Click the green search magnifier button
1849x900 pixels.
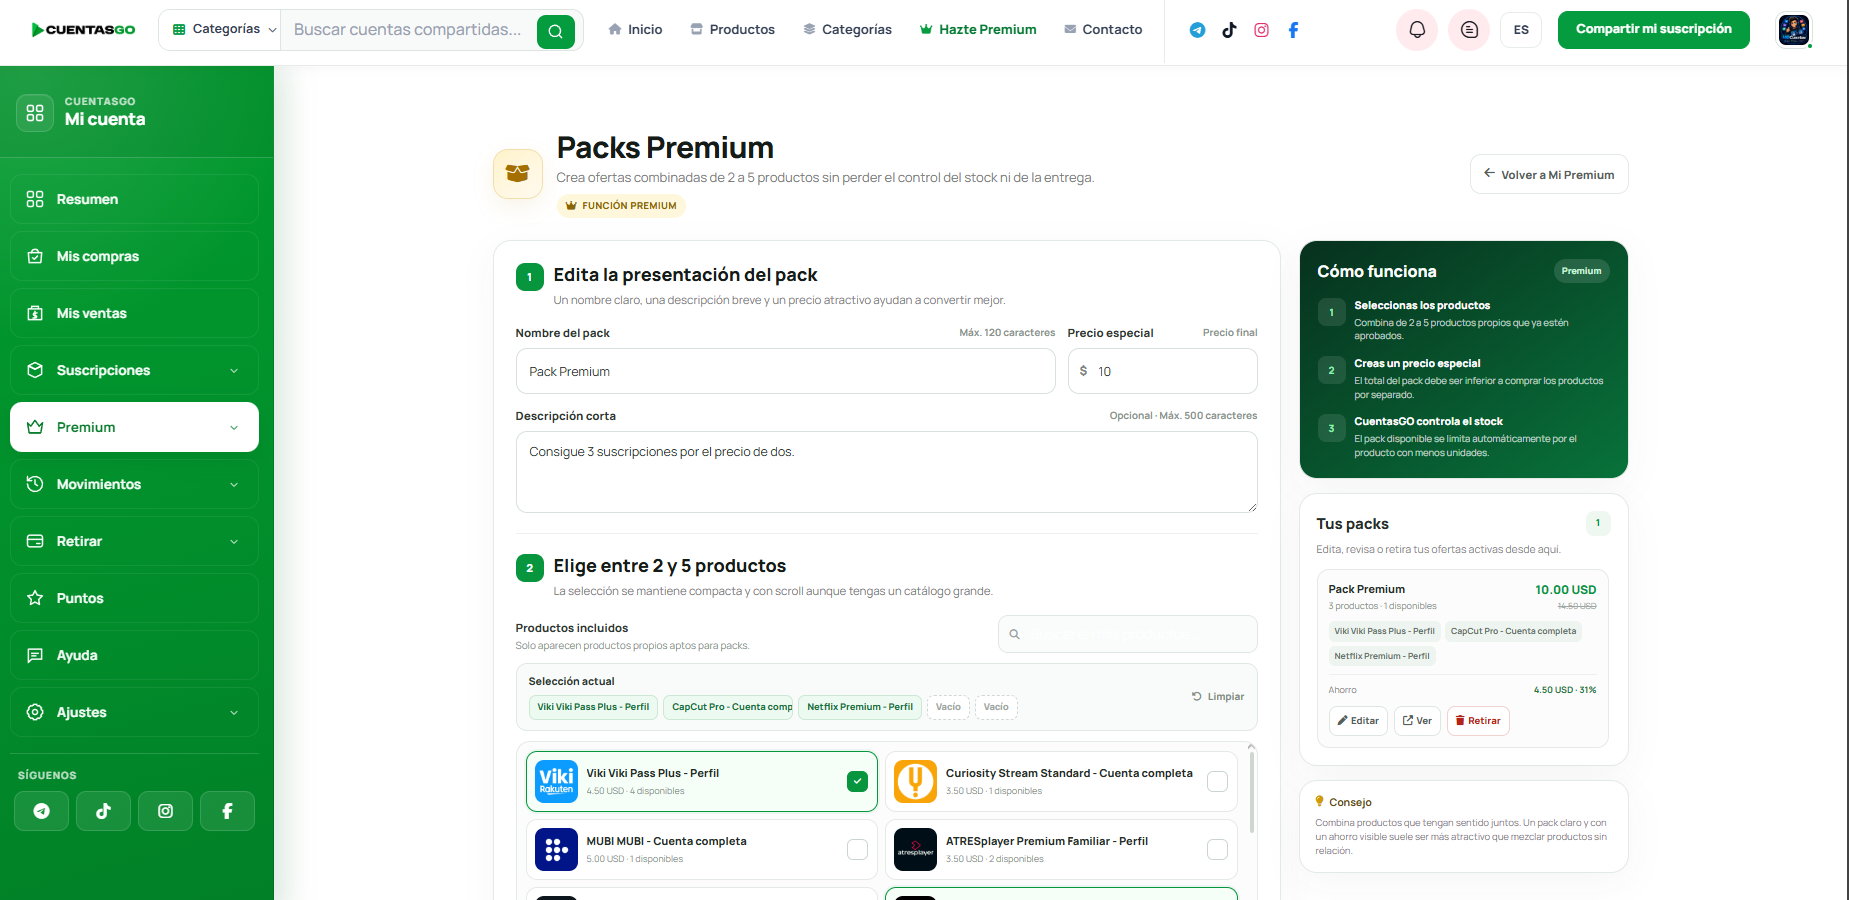556,31
